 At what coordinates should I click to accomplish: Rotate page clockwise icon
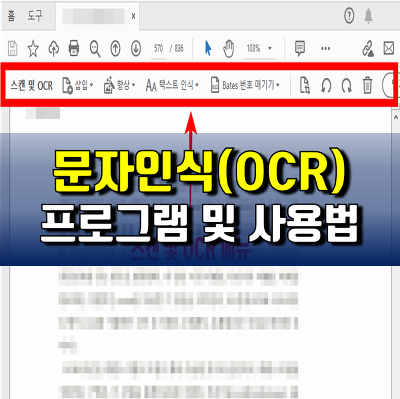(347, 86)
